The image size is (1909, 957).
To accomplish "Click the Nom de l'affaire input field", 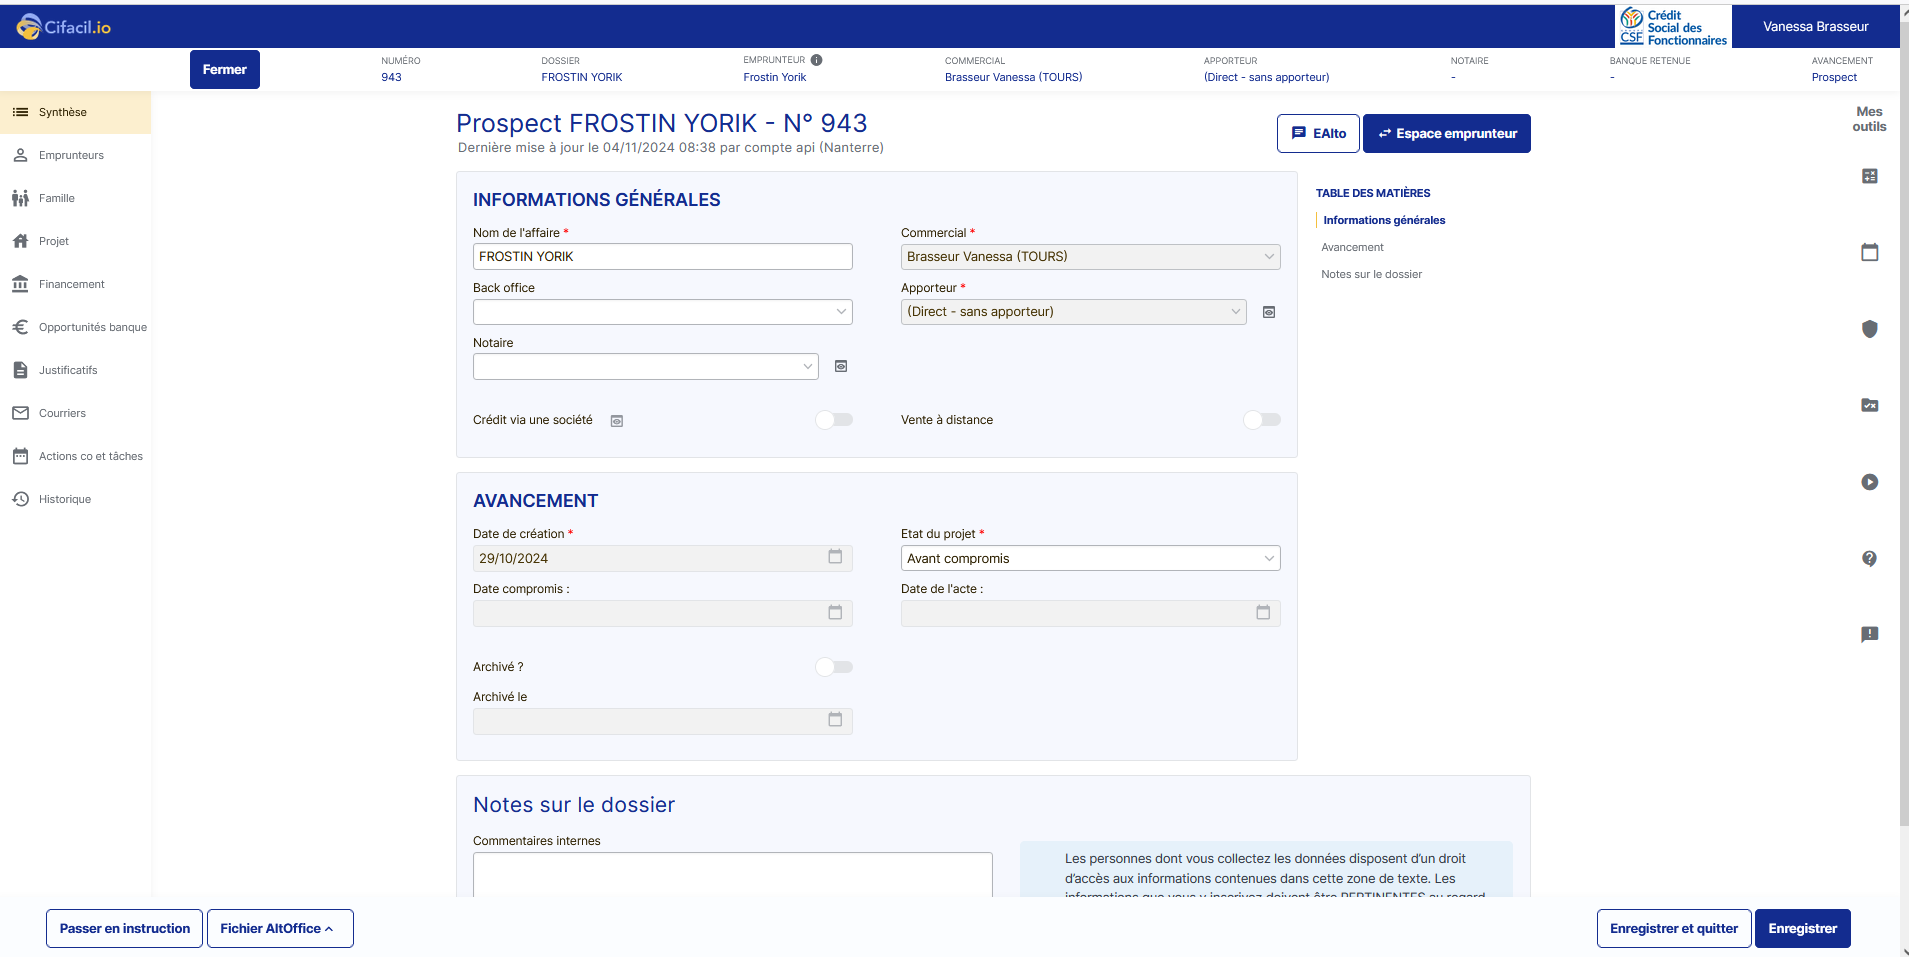I will 662,257.
